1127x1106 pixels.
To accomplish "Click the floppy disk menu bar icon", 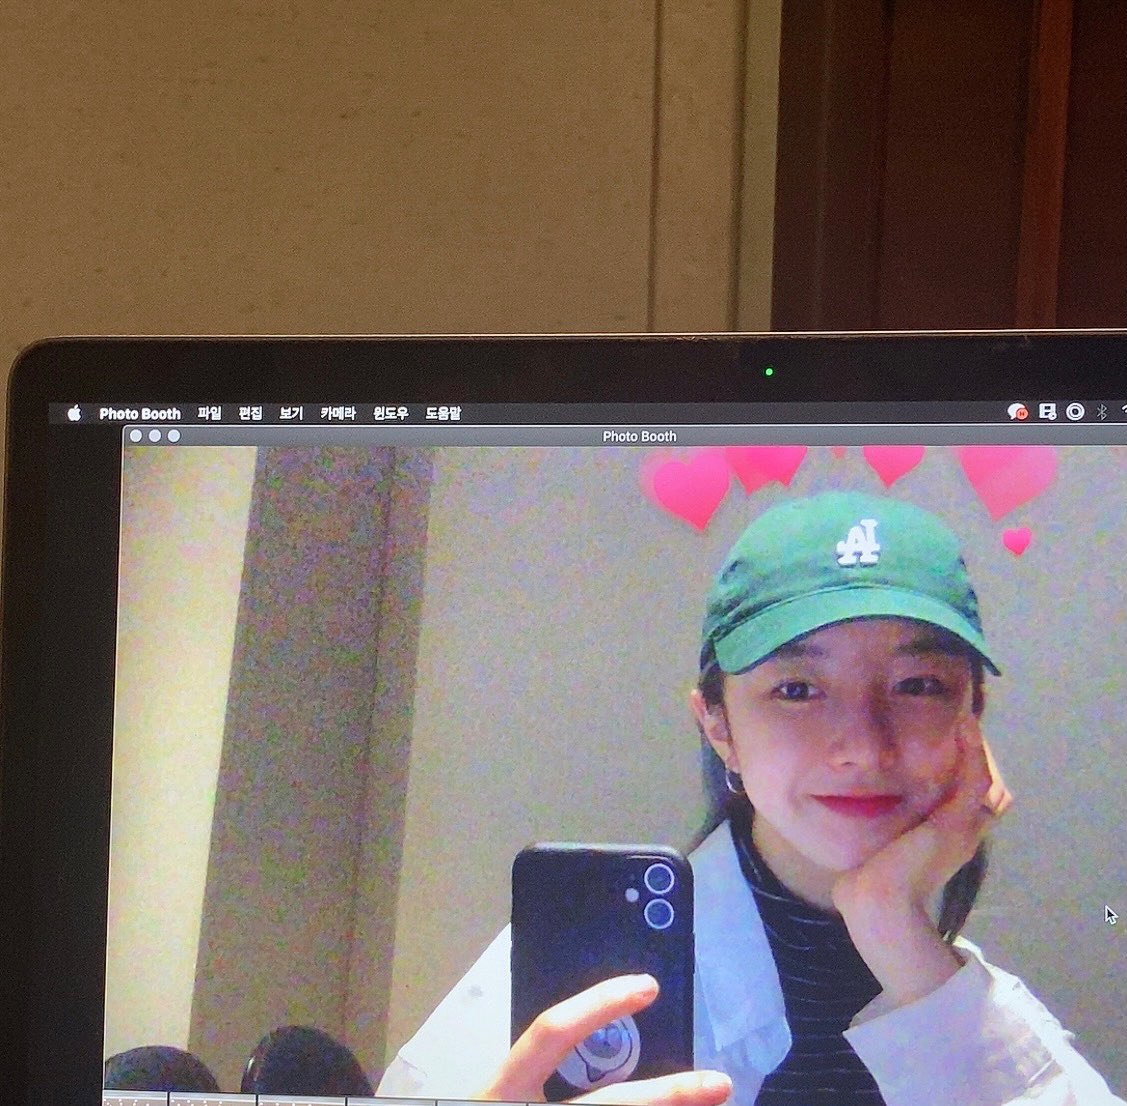I will [x=1047, y=411].
